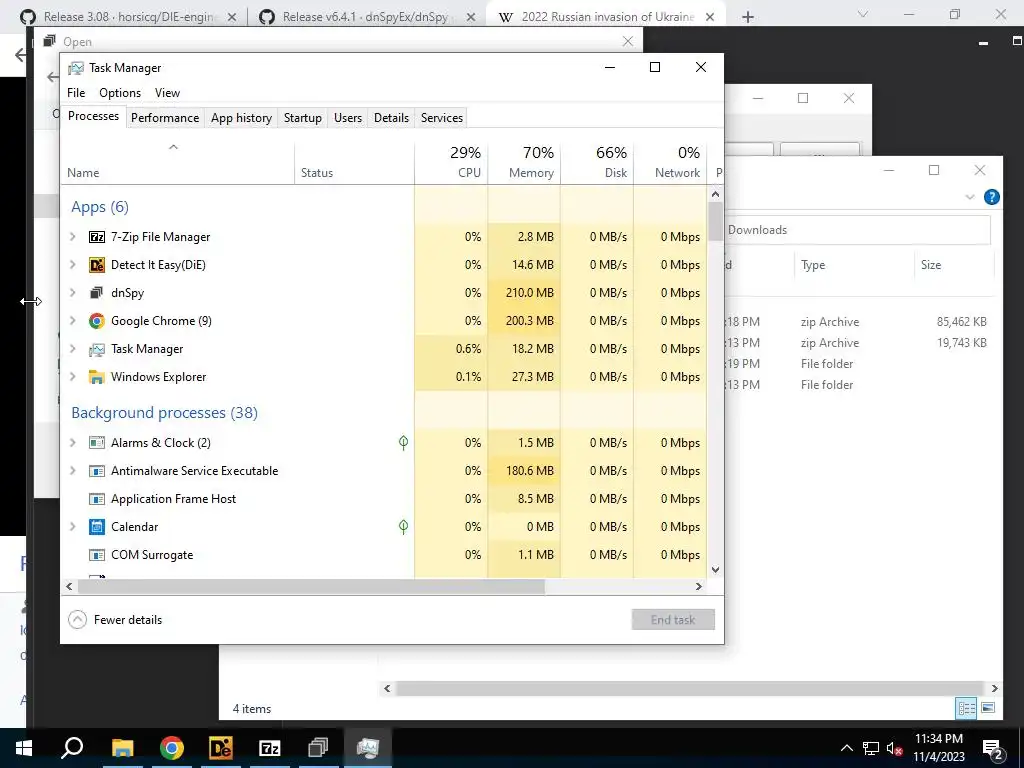Click the Task Manager taskbar icon
Screen dimensions: 1024x768
(x=367, y=748)
